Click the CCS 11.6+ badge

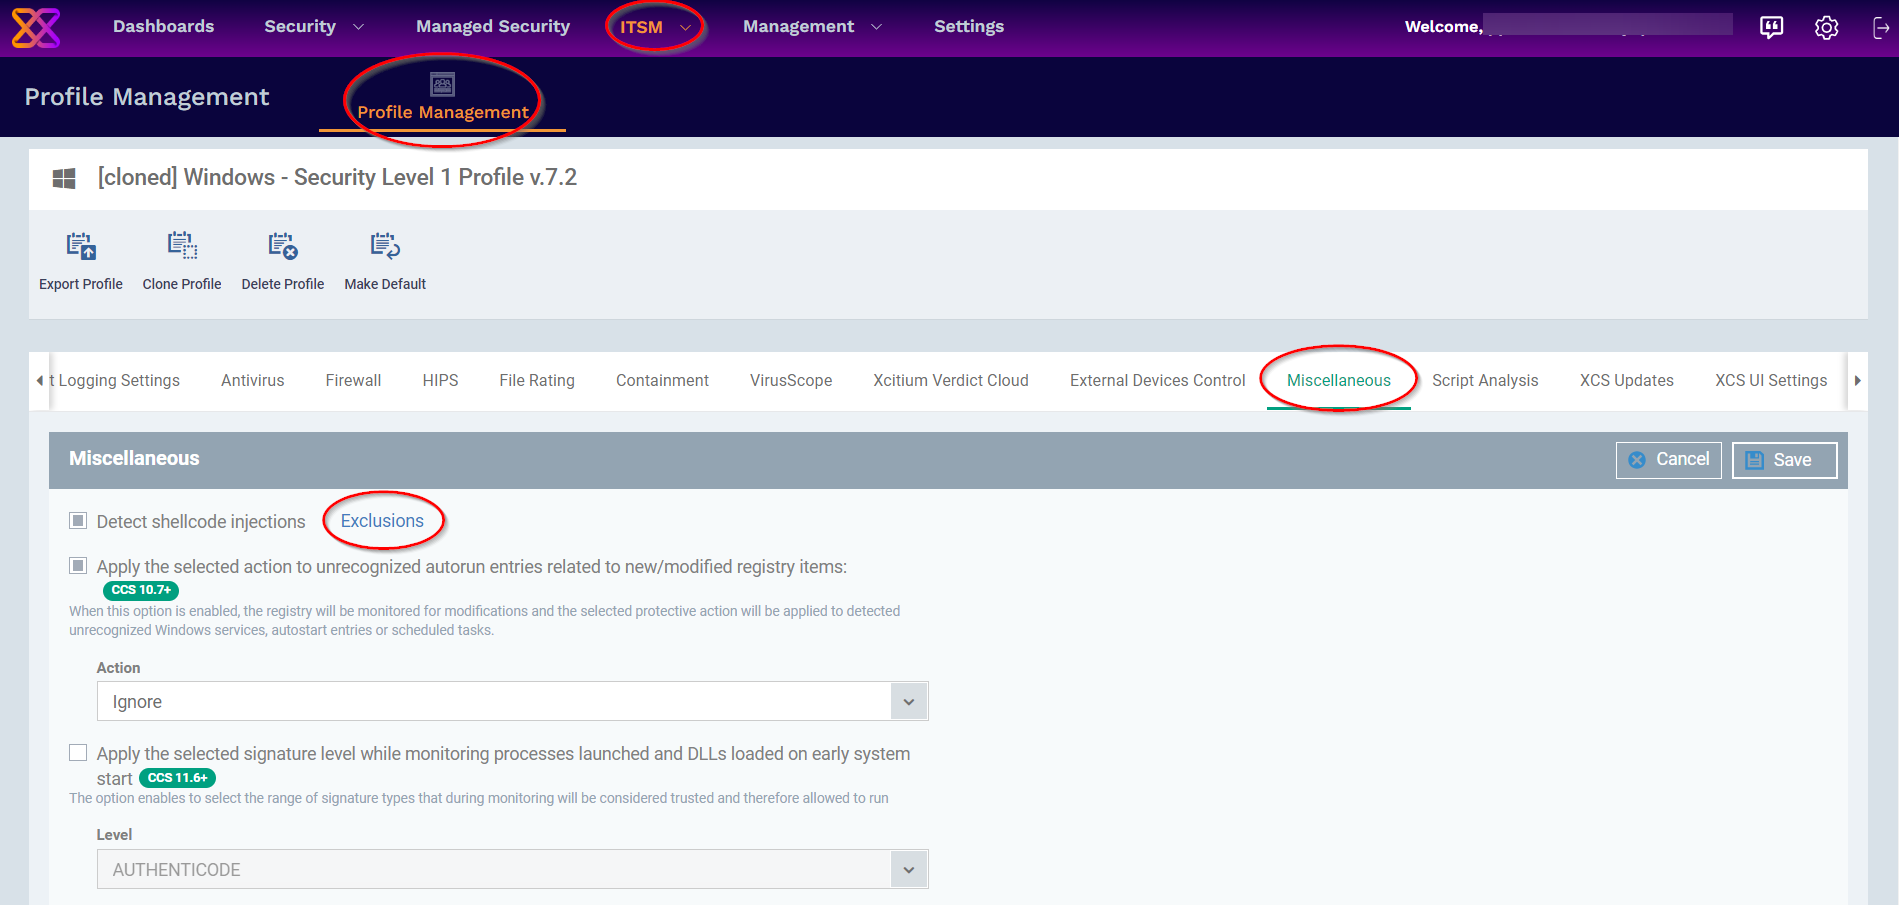click(x=178, y=778)
